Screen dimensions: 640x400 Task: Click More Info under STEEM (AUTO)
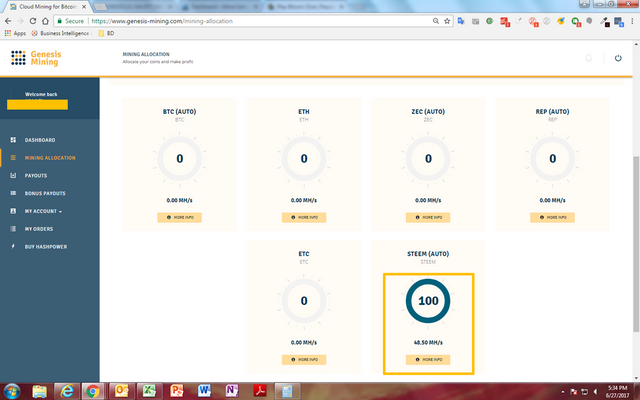click(428, 360)
